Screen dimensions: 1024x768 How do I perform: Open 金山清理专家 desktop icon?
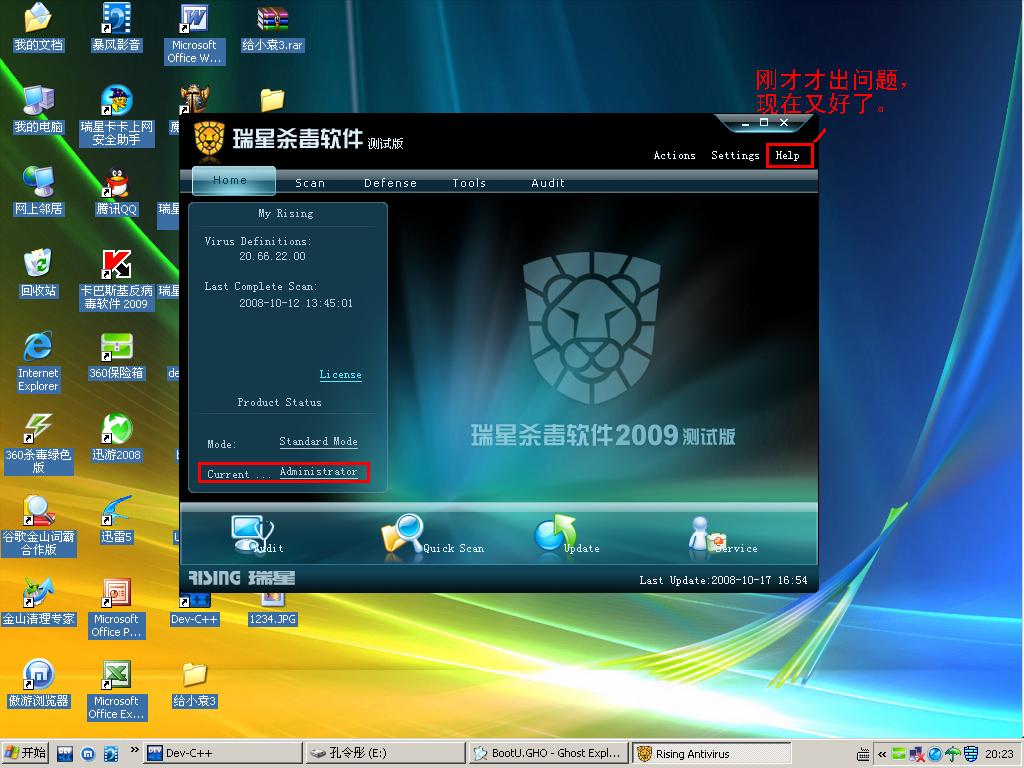(x=38, y=601)
